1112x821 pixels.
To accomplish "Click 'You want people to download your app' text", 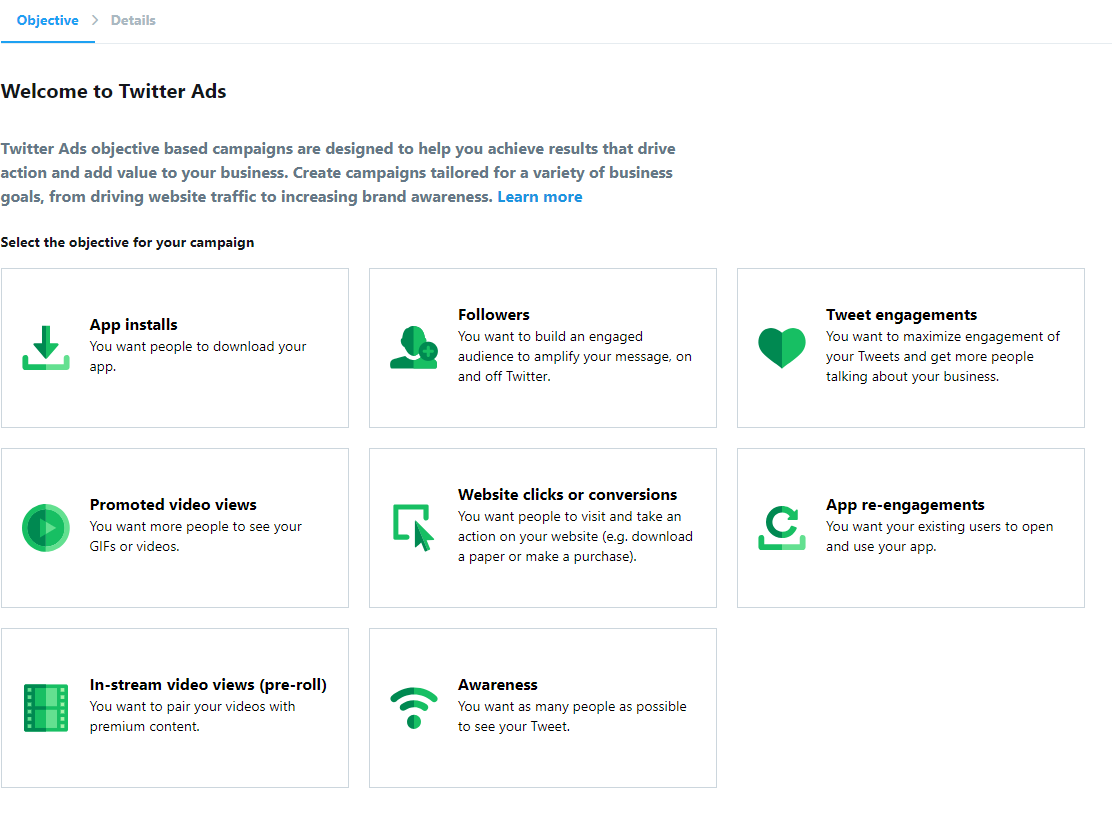I will click(x=198, y=357).
